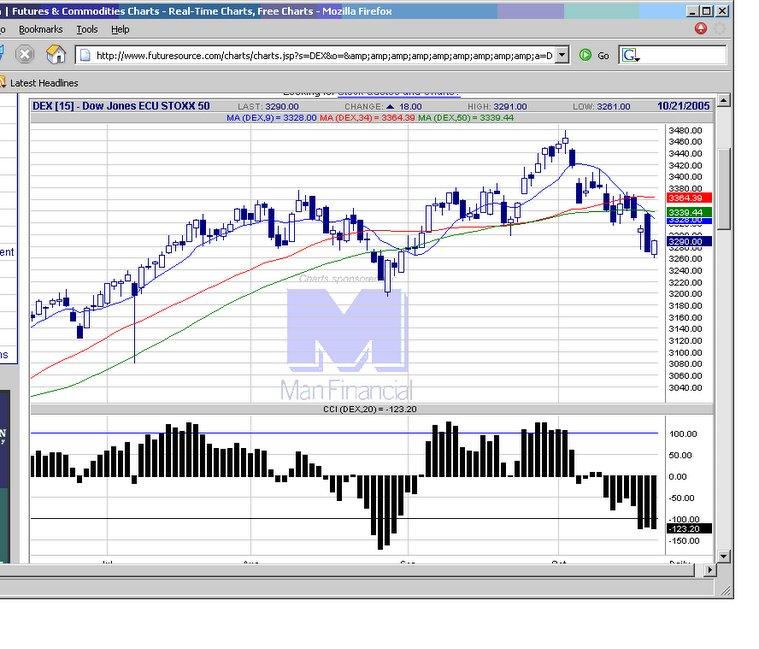
Task: Minimize the Firefox window
Action: click(693, 11)
